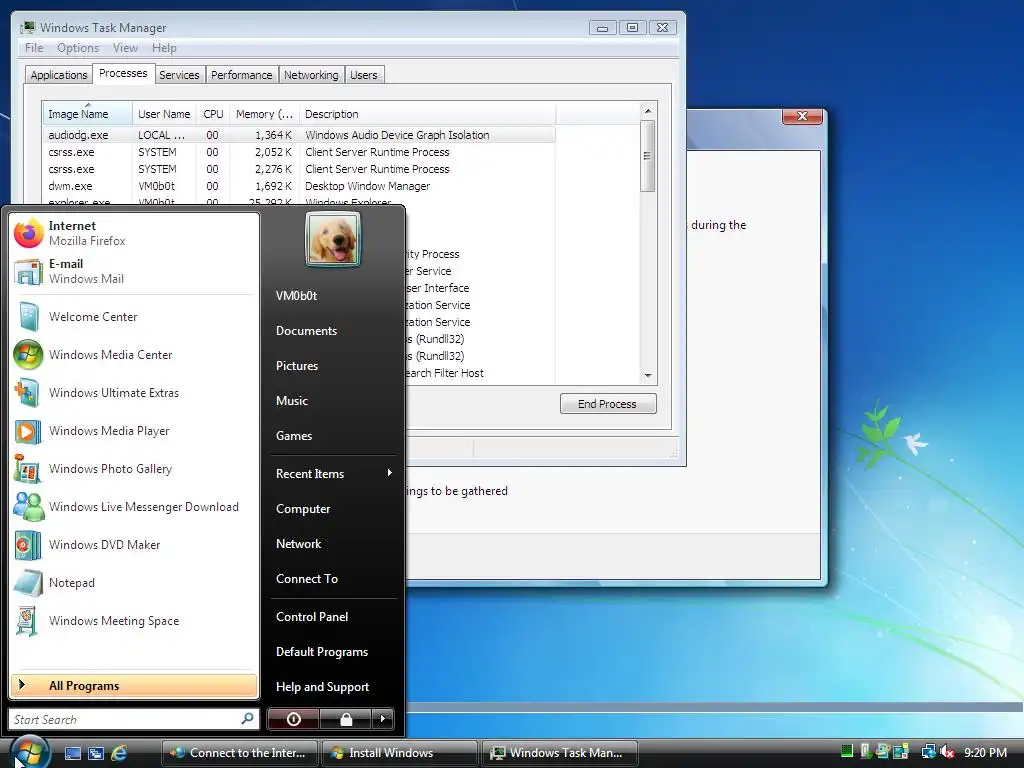Click the dog user account picture
The image size is (1024, 768).
click(x=333, y=240)
